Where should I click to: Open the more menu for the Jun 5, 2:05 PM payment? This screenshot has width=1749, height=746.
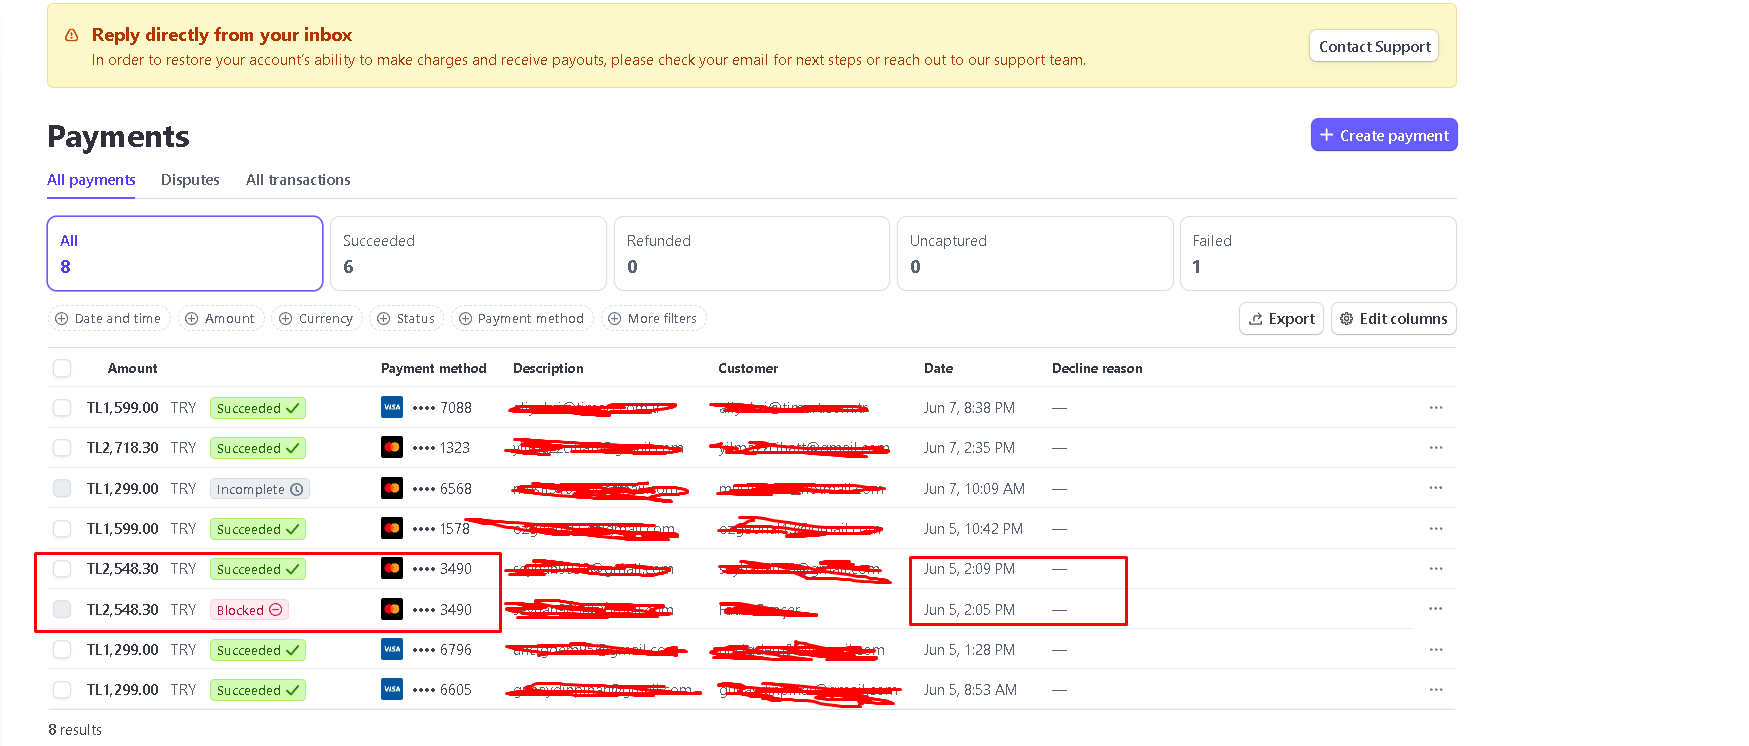[1436, 609]
